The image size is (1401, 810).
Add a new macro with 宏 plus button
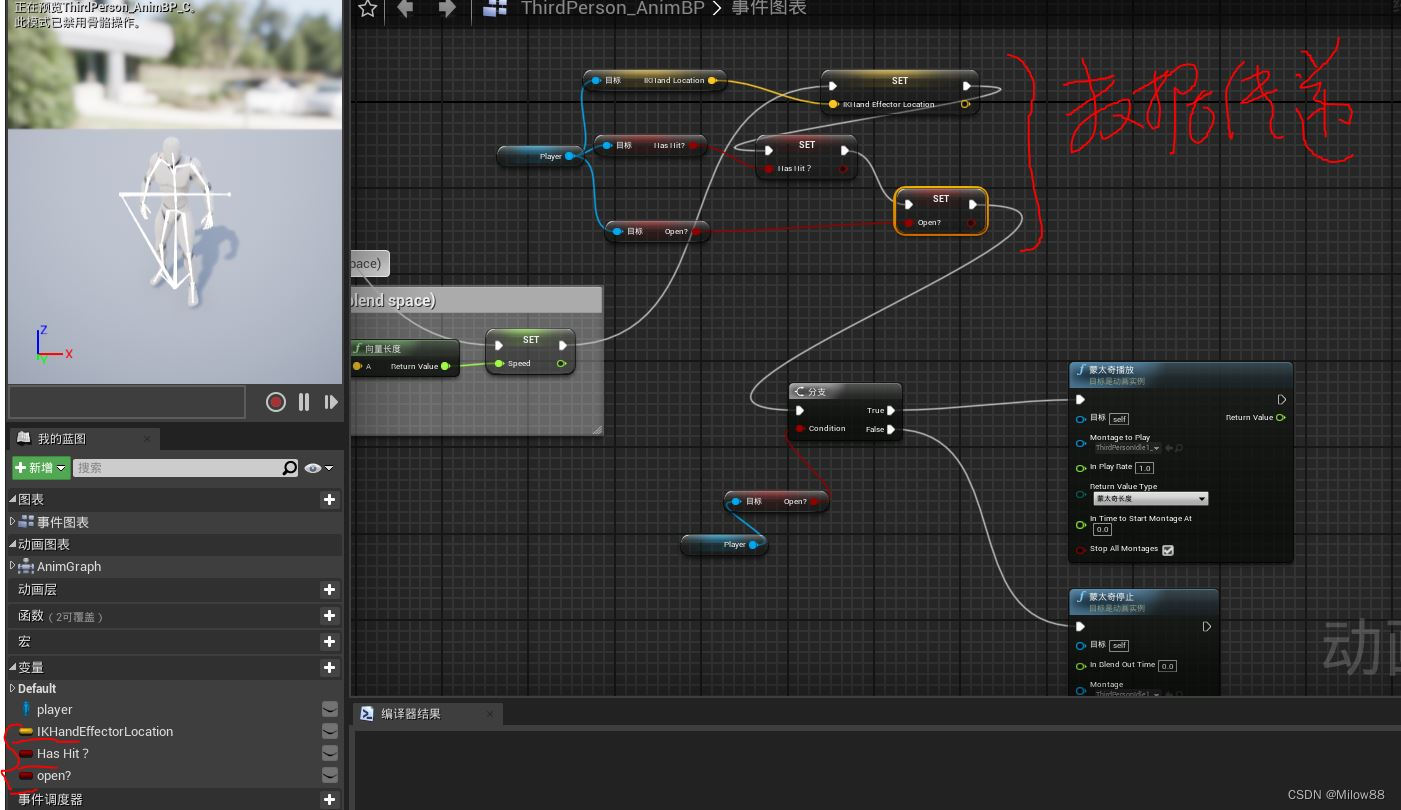coord(329,641)
